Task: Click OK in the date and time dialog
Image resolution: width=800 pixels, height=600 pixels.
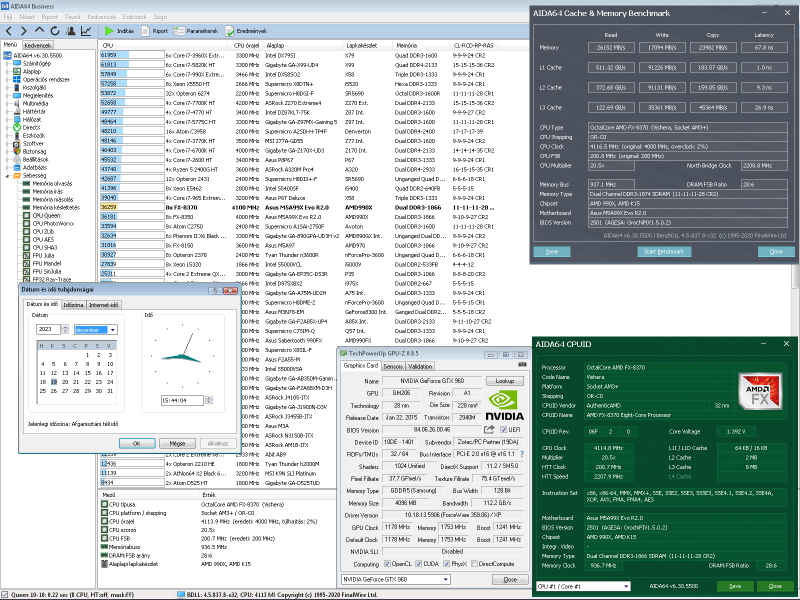Action: tap(137, 443)
